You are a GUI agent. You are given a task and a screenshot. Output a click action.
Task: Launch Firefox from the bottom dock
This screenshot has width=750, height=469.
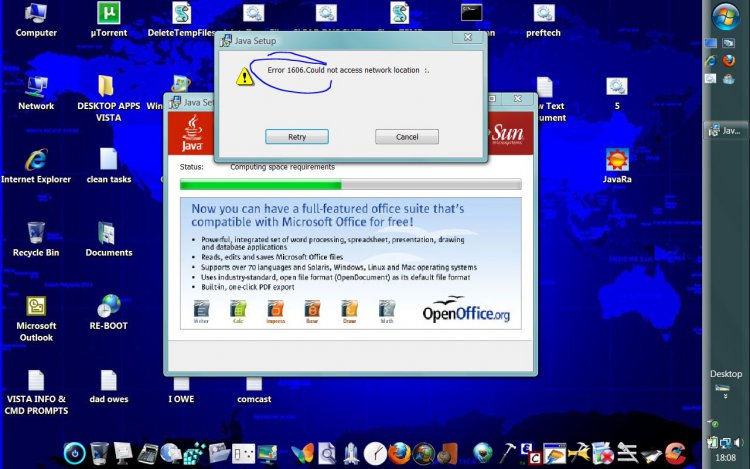pyautogui.click(x=399, y=453)
